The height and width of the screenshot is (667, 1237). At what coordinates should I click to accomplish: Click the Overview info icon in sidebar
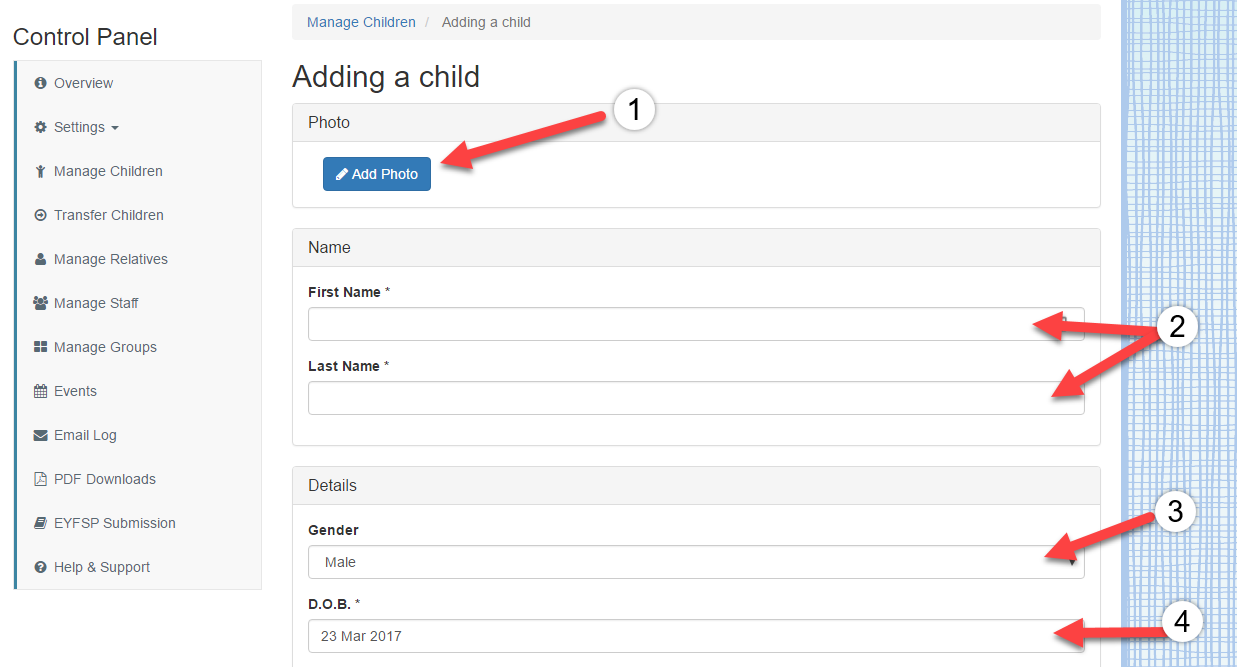tap(41, 83)
